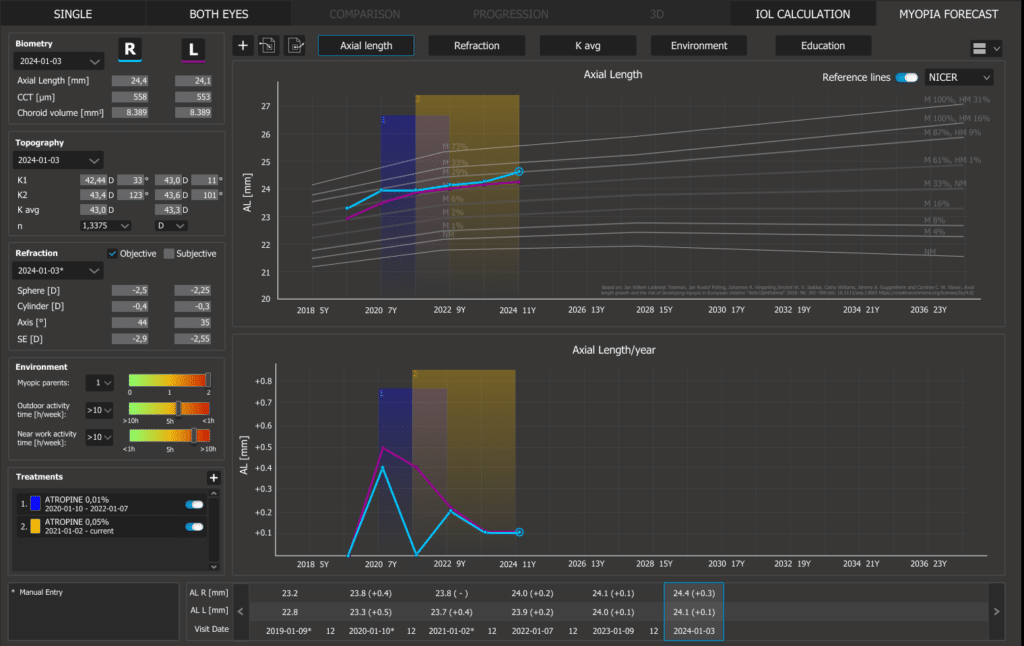Add a new treatment with plus icon
The width and height of the screenshot is (1024, 646).
click(213, 478)
